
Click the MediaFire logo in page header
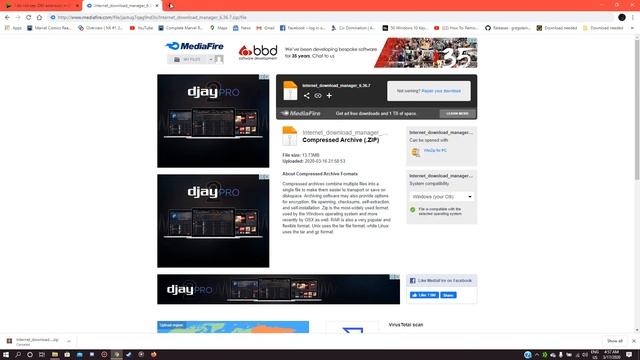click(x=195, y=46)
